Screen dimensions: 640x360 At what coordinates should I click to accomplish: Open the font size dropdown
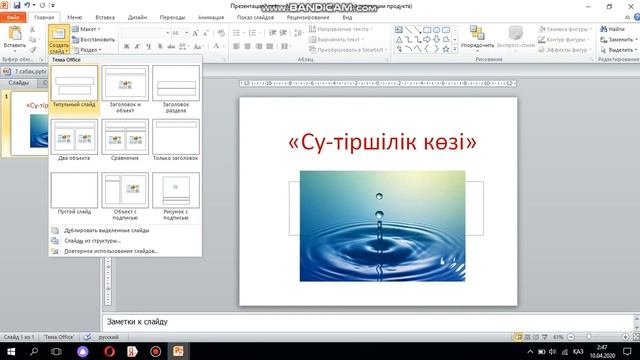[187, 33]
